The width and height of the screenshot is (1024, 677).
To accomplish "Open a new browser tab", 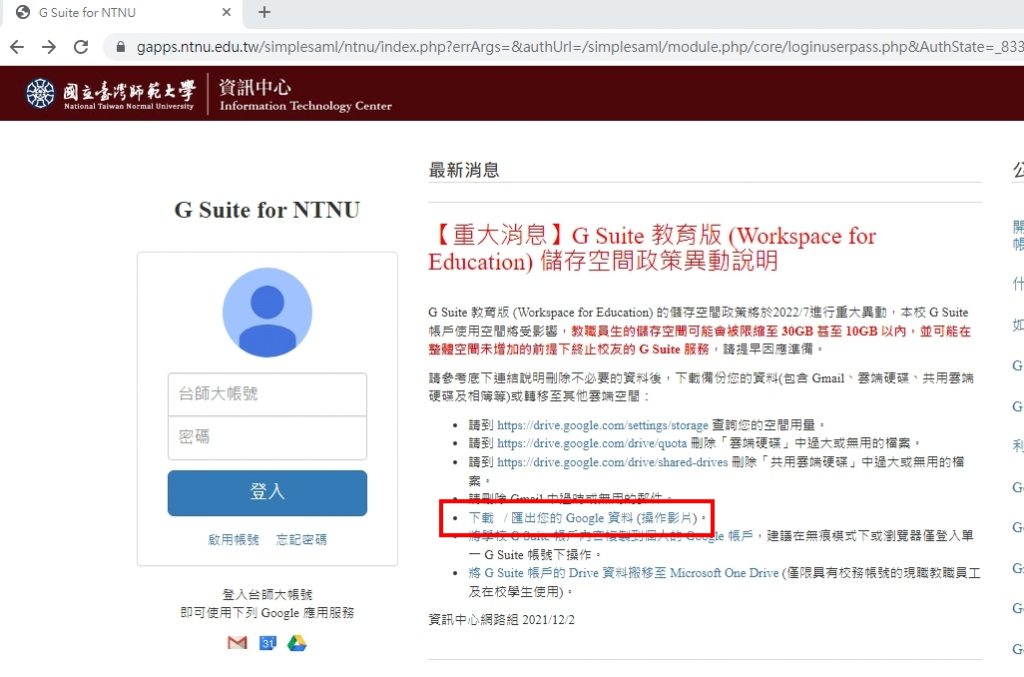I will [264, 12].
